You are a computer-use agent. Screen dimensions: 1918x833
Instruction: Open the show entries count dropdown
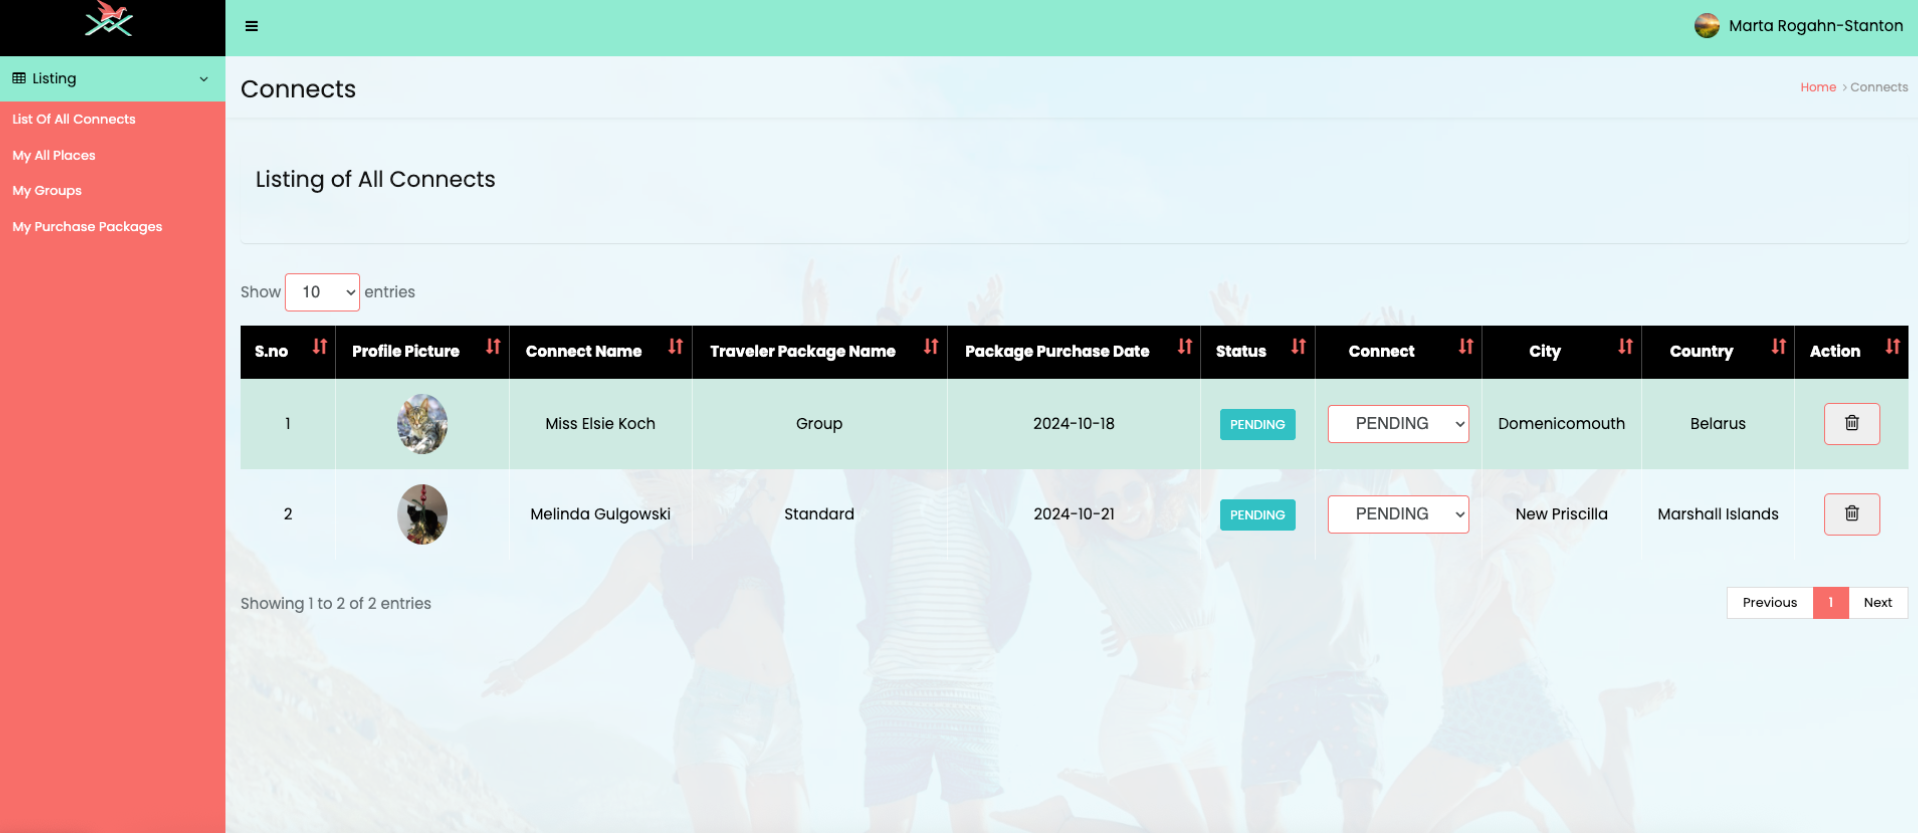click(x=322, y=292)
